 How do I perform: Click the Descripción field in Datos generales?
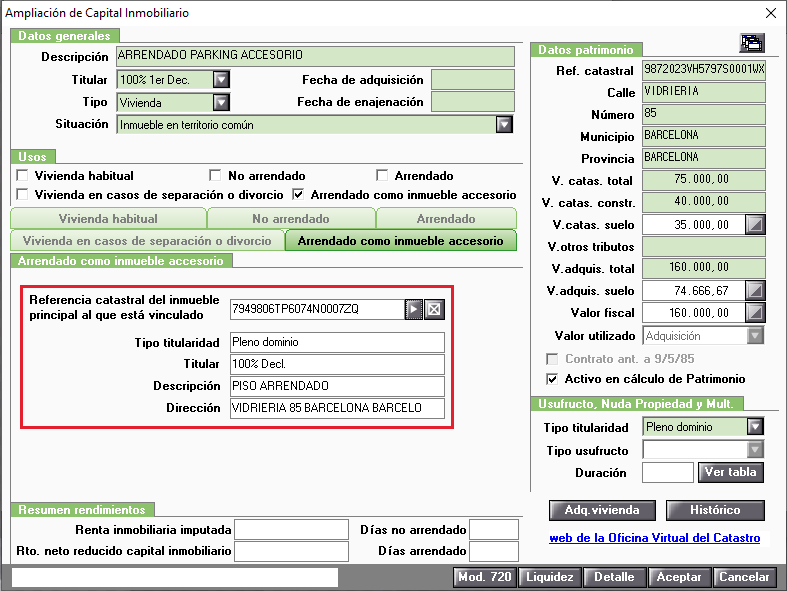[x=315, y=56]
